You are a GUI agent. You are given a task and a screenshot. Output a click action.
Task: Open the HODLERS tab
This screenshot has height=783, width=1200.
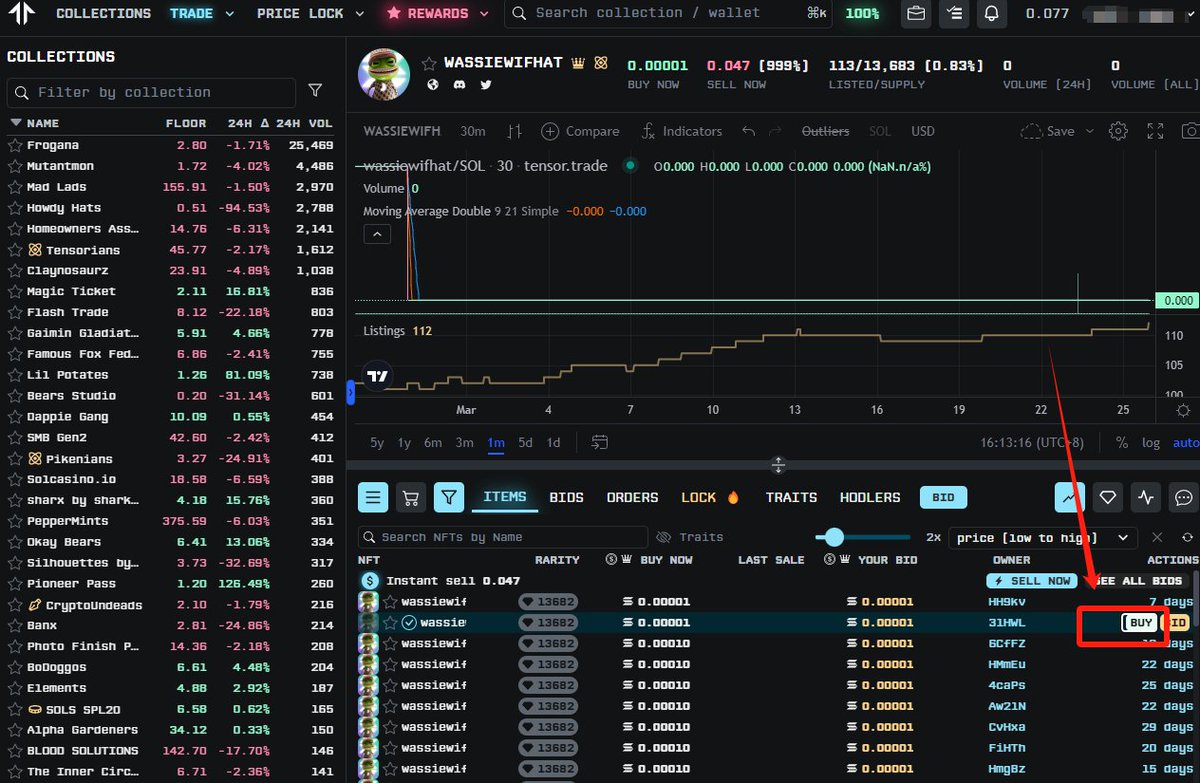(870, 497)
